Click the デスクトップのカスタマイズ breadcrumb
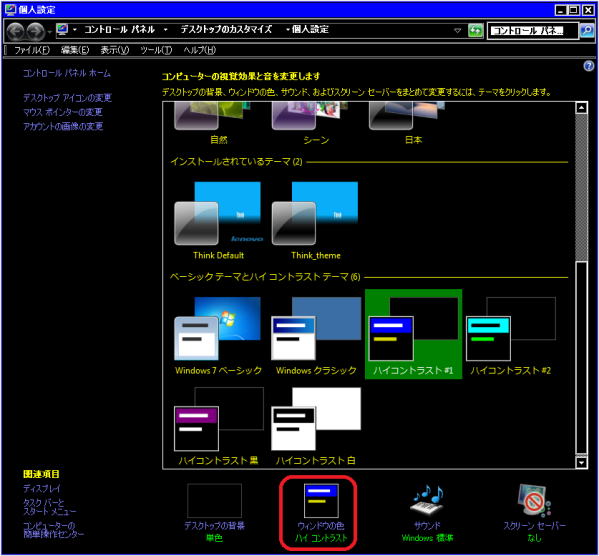The height and width of the screenshot is (556, 599). [x=226, y=29]
